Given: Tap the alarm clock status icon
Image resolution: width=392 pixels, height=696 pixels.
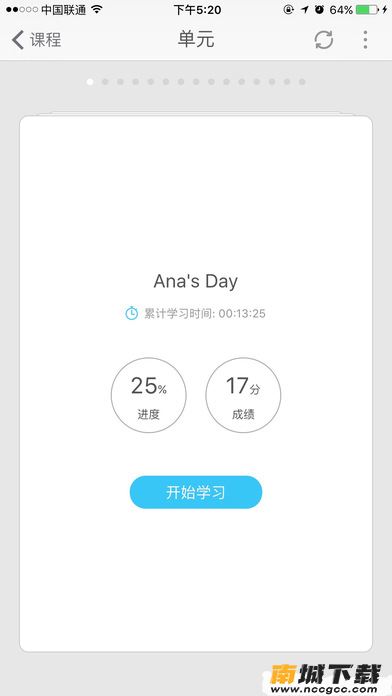Looking at the screenshot, I should pos(319,9).
